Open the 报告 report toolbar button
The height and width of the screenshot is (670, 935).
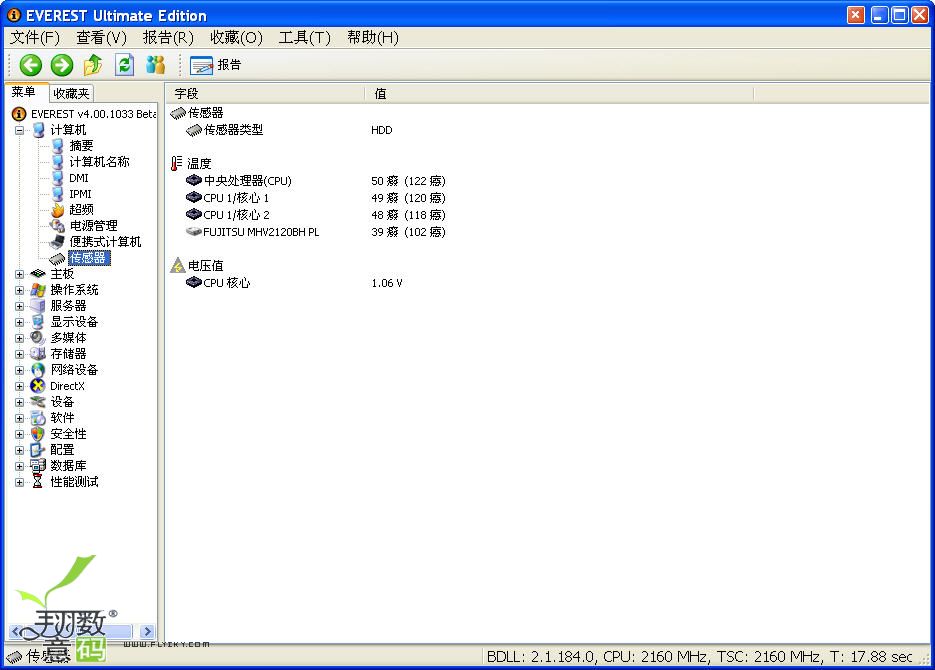click(x=216, y=65)
